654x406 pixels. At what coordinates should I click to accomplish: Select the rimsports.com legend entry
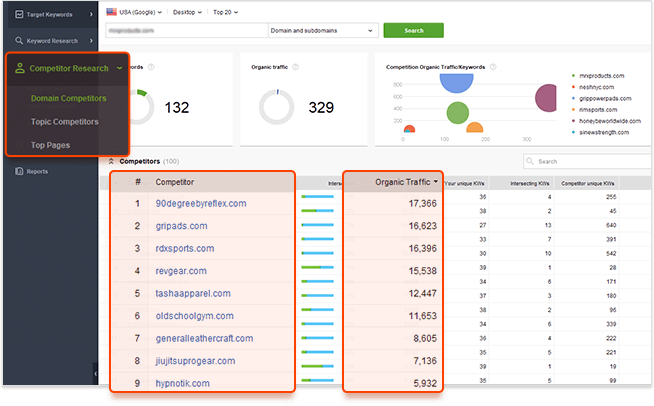tap(598, 110)
